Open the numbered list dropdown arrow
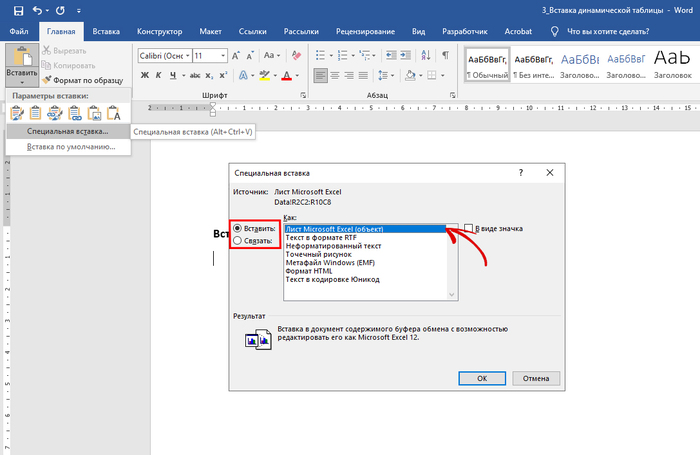 pos(353,56)
